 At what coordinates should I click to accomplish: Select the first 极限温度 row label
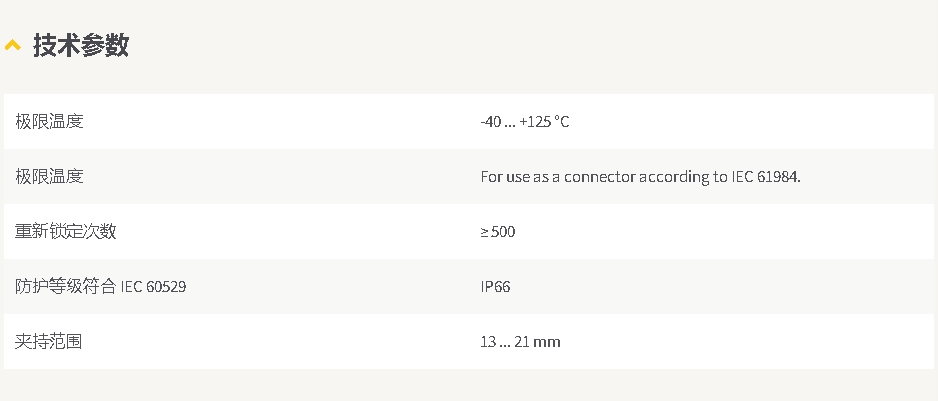(x=49, y=121)
